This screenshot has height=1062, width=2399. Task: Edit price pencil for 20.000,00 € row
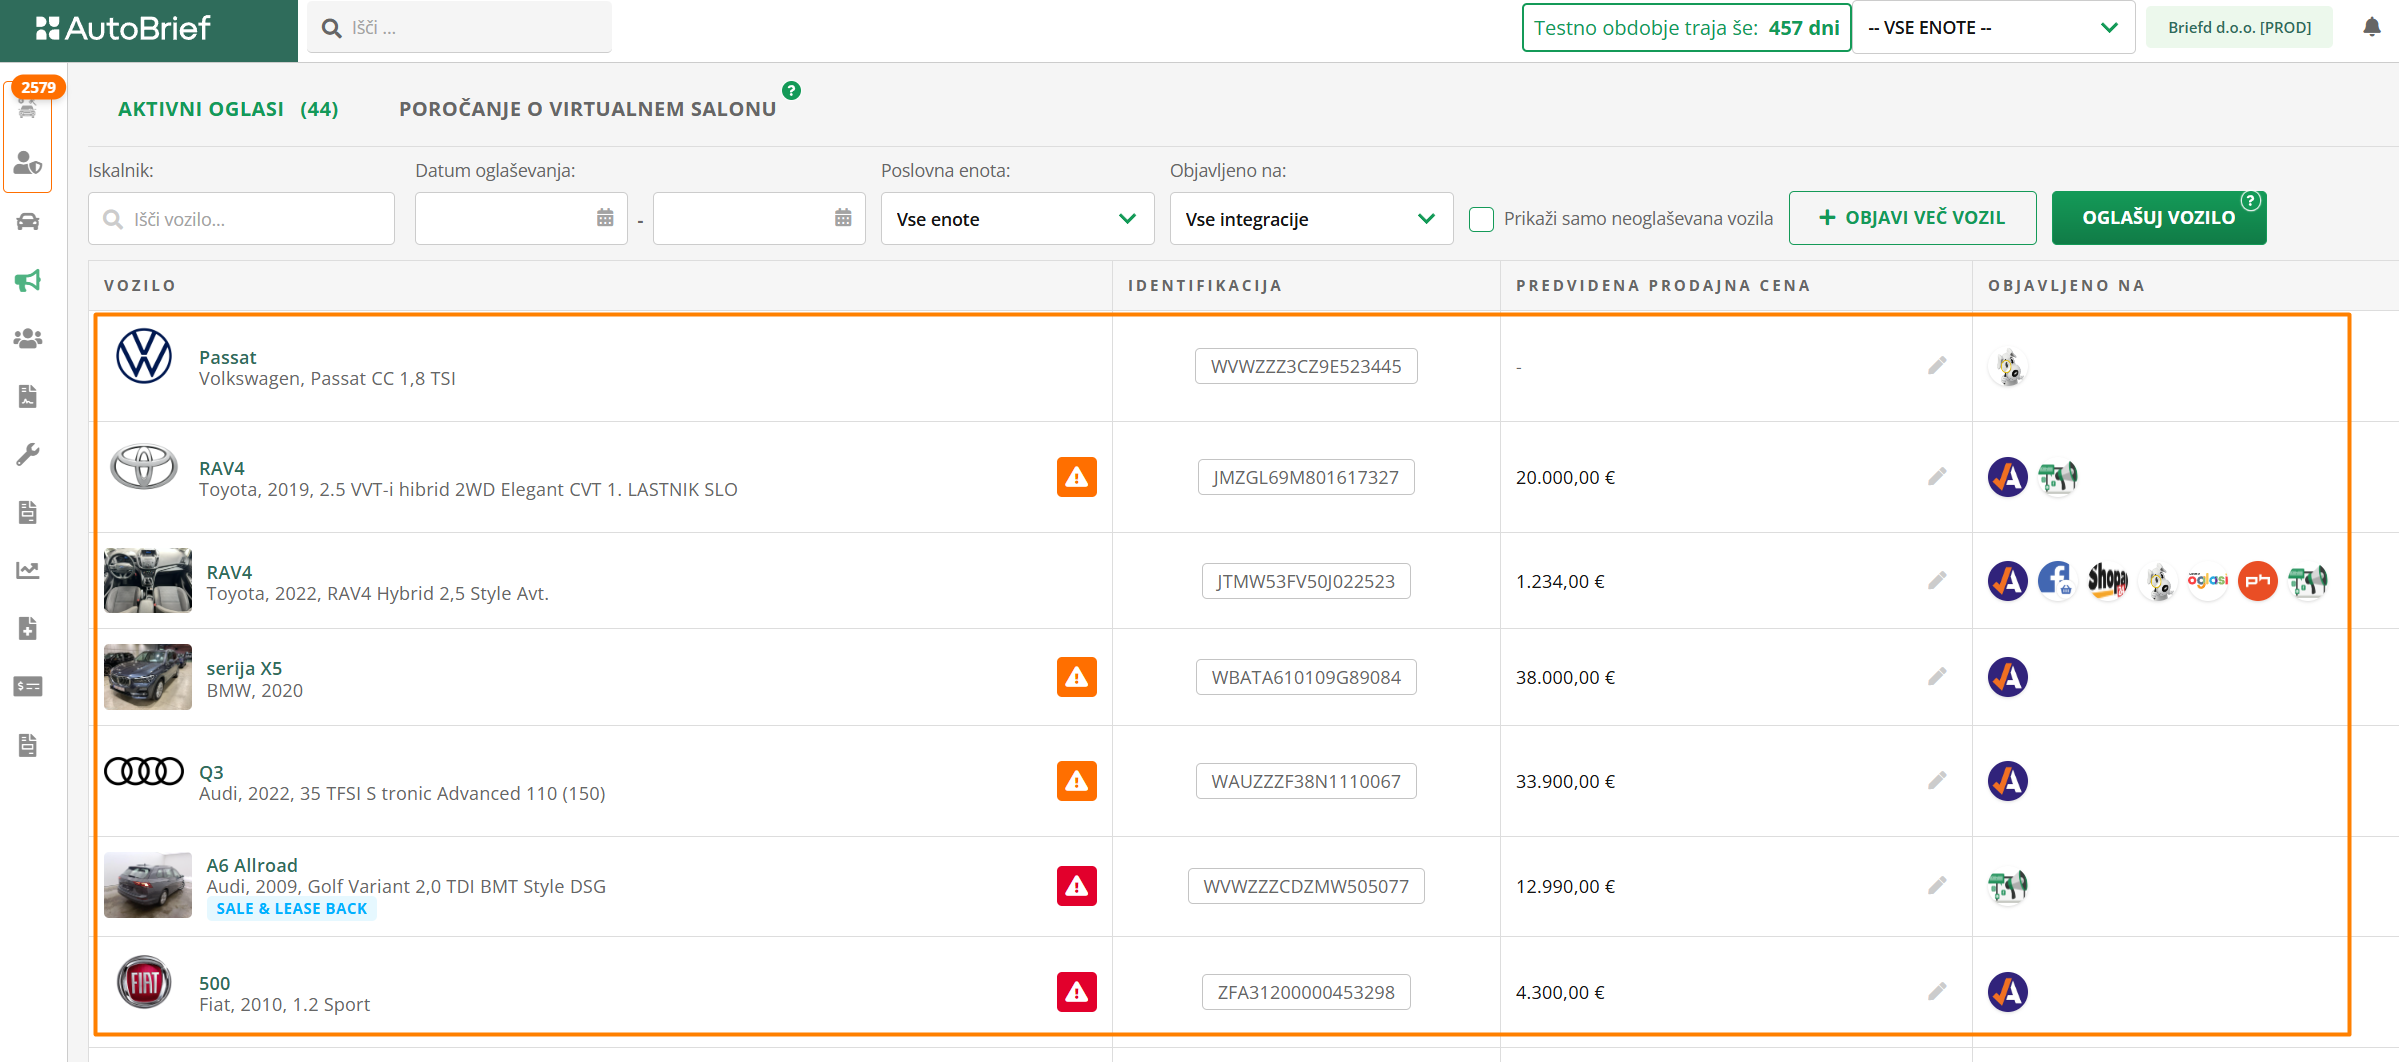click(x=1937, y=477)
